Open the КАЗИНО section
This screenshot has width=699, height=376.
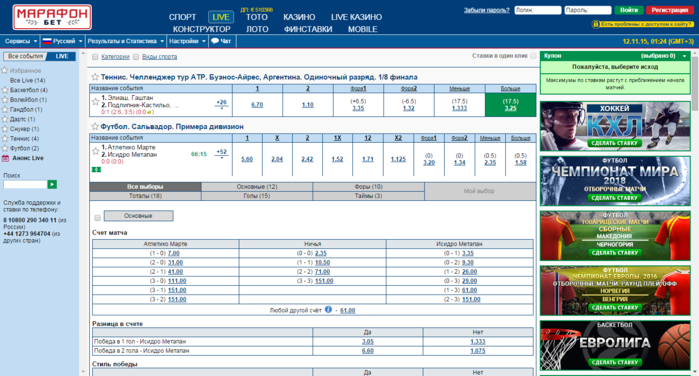299,17
